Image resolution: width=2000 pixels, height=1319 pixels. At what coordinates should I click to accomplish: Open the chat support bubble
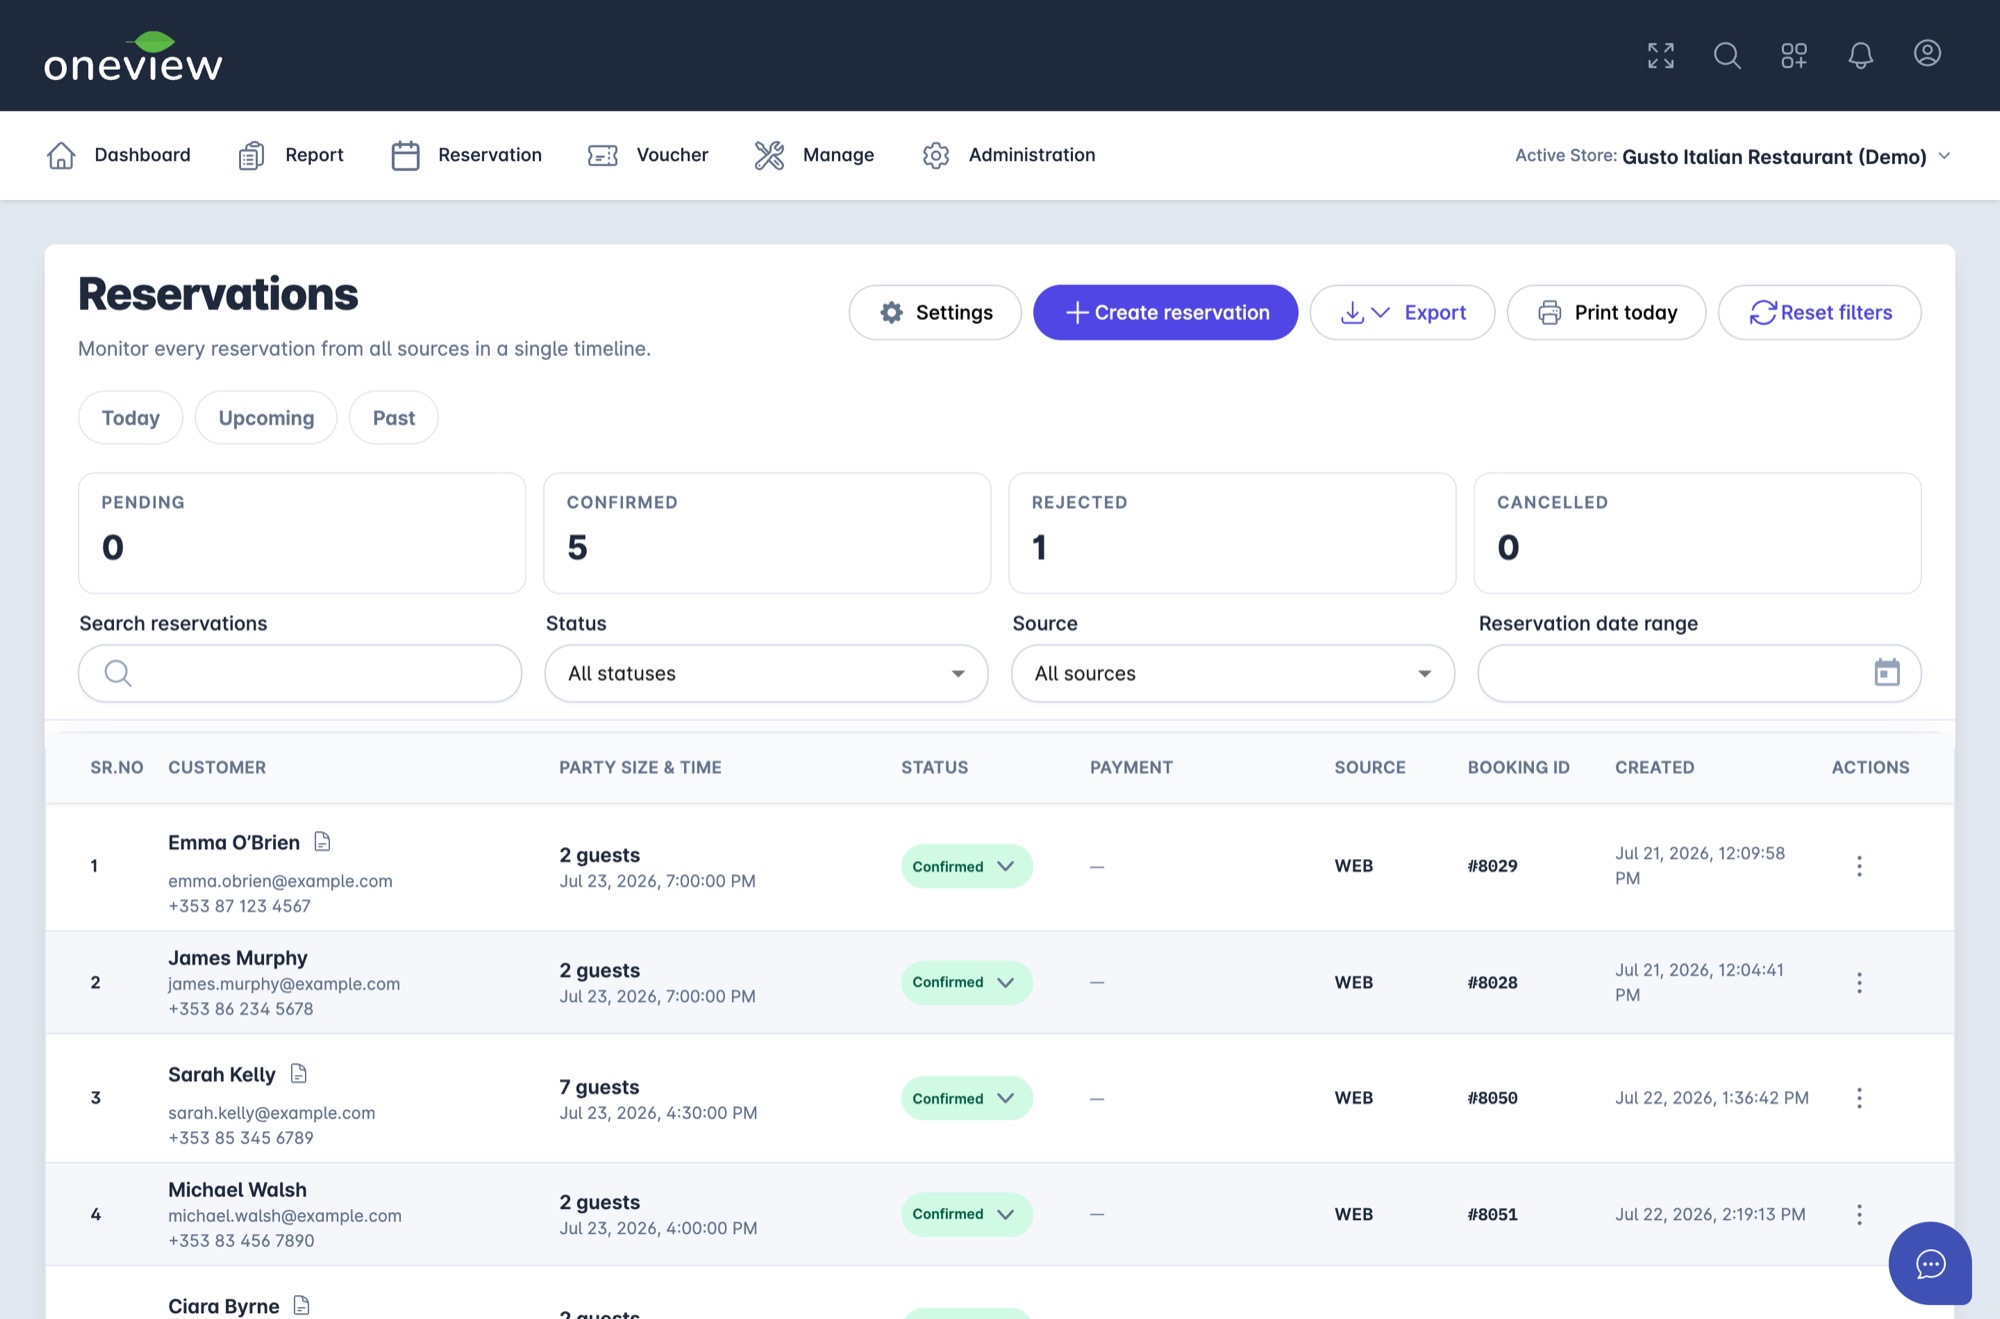tap(1930, 1263)
